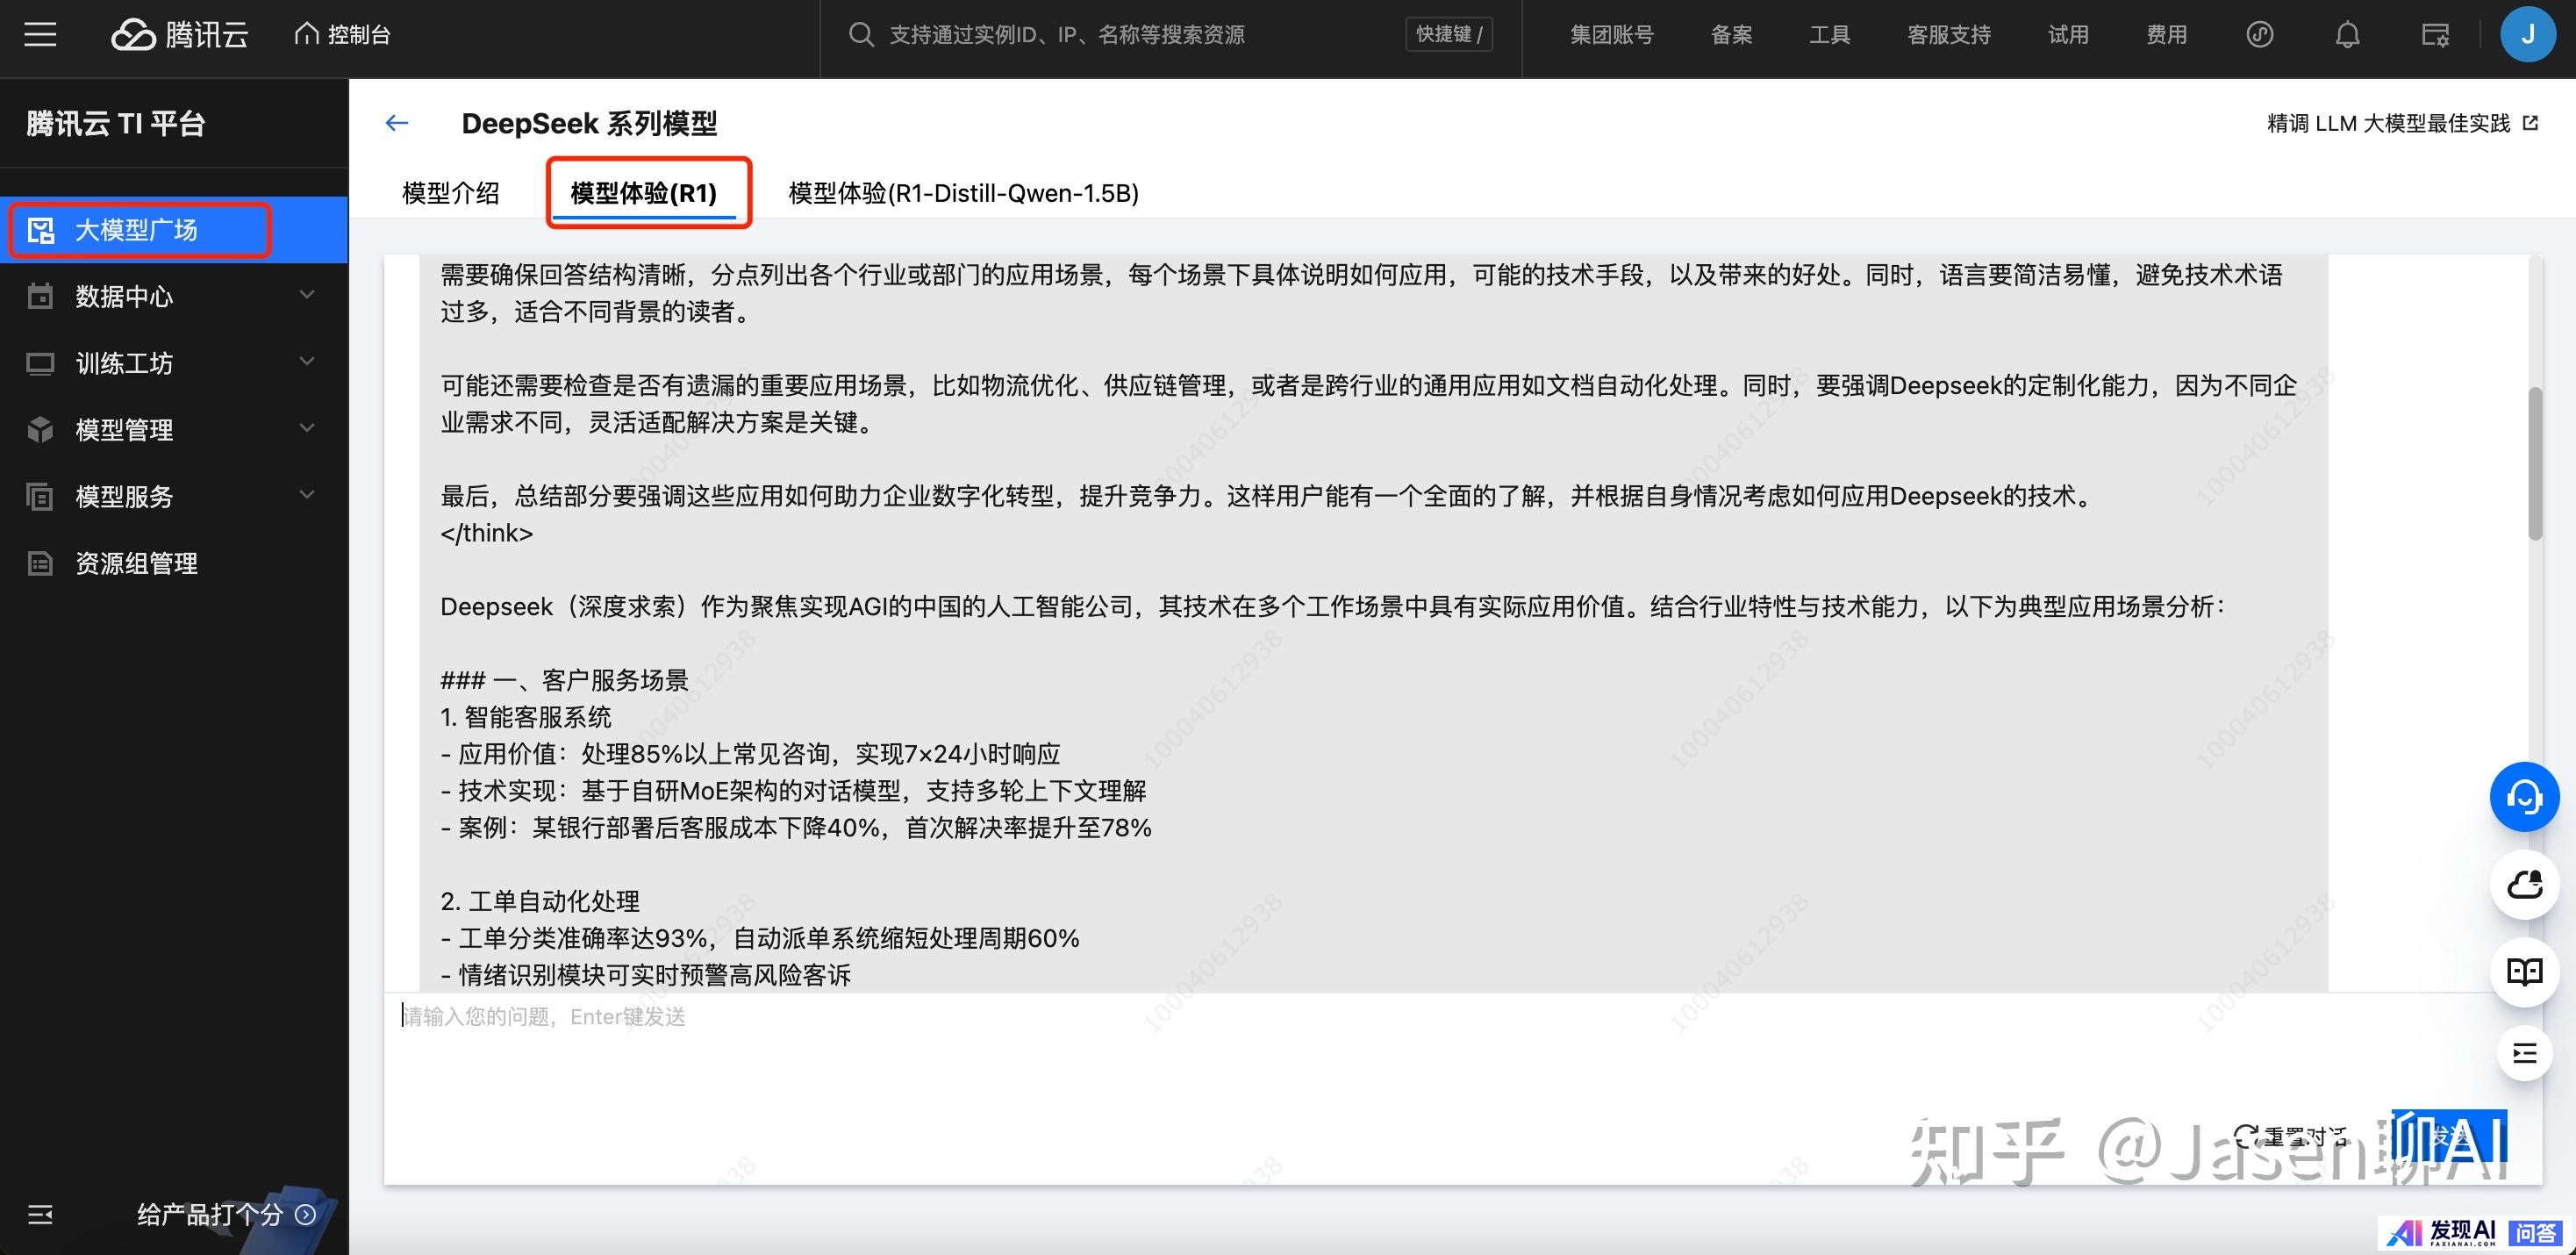2576x1255 pixels.
Task: Click the blue 发送 send button
Action: (x=2448, y=1137)
